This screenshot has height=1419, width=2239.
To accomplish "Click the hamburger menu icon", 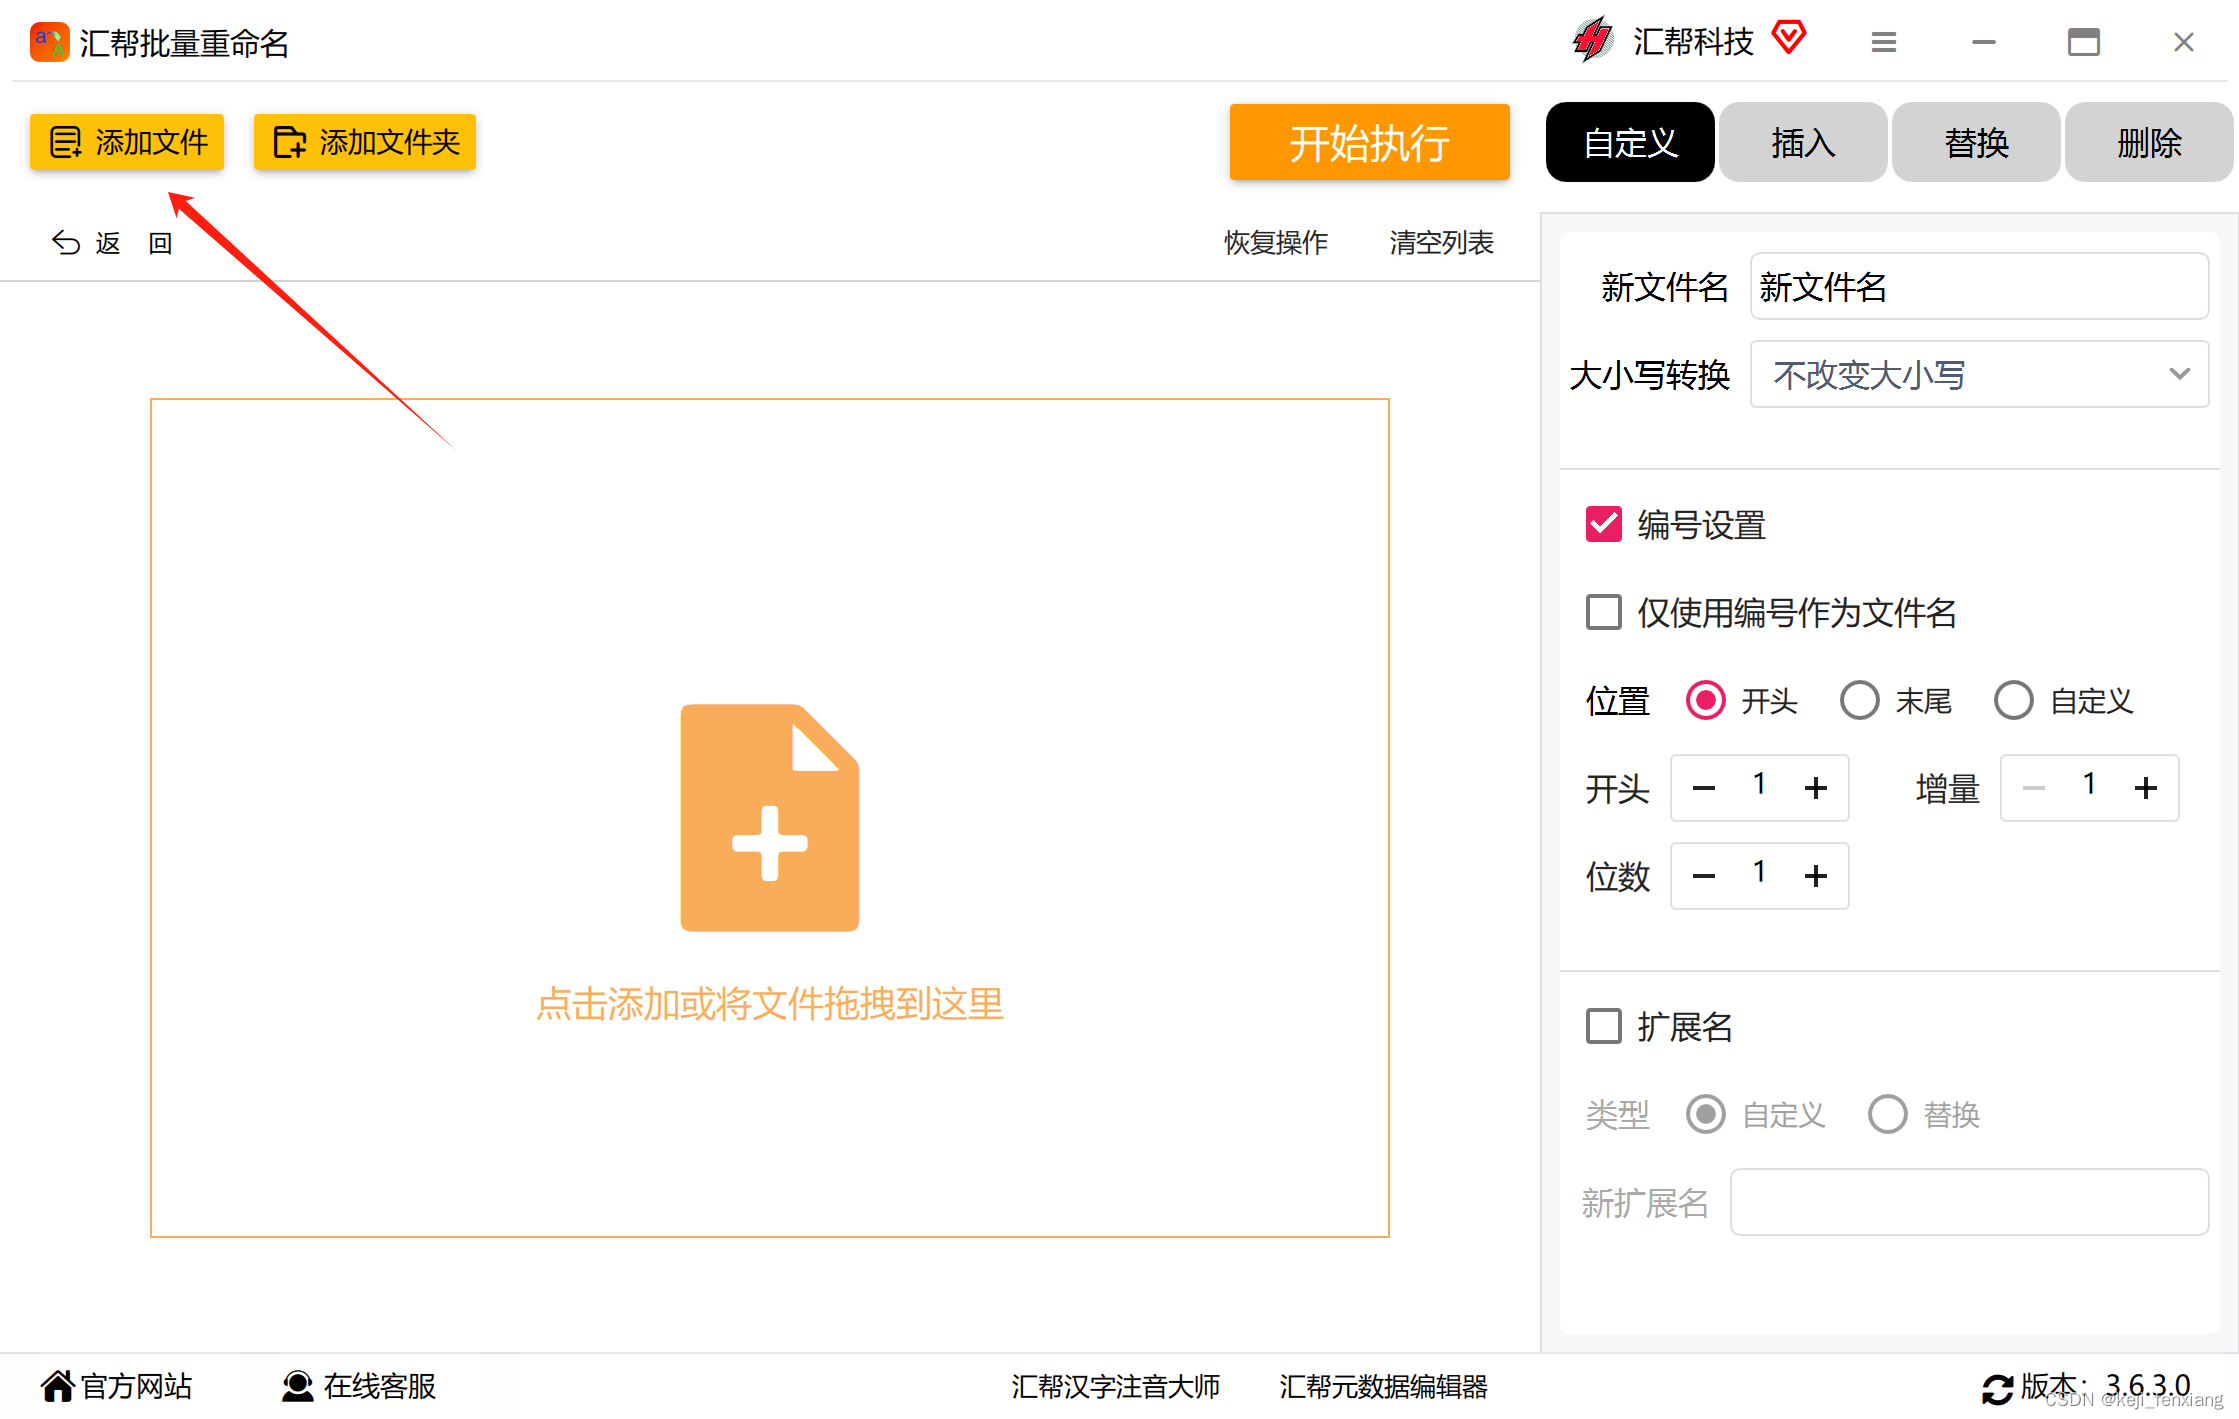I will pyautogui.click(x=1883, y=42).
